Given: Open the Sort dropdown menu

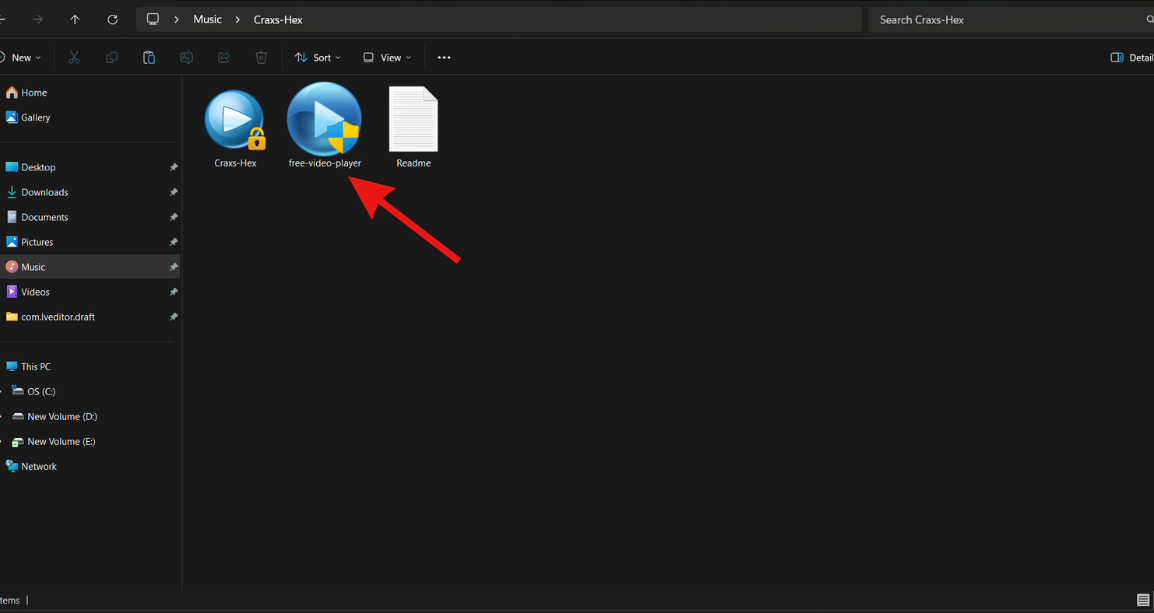Looking at the screenshot, I should coord(317,58).
